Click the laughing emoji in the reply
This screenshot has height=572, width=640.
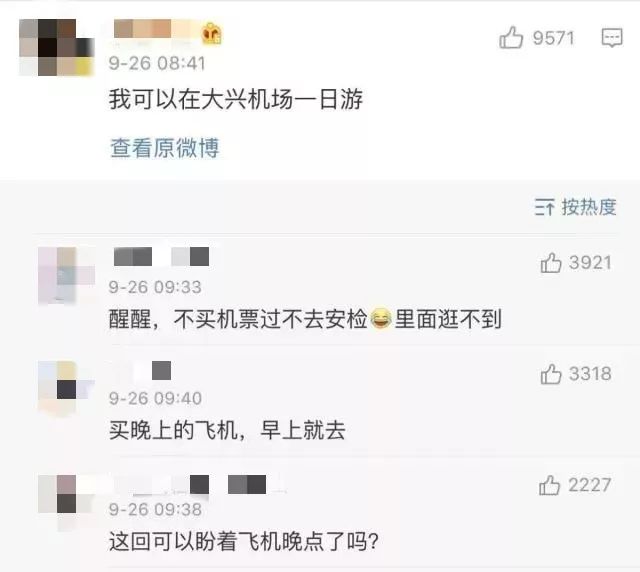[381, 319]
